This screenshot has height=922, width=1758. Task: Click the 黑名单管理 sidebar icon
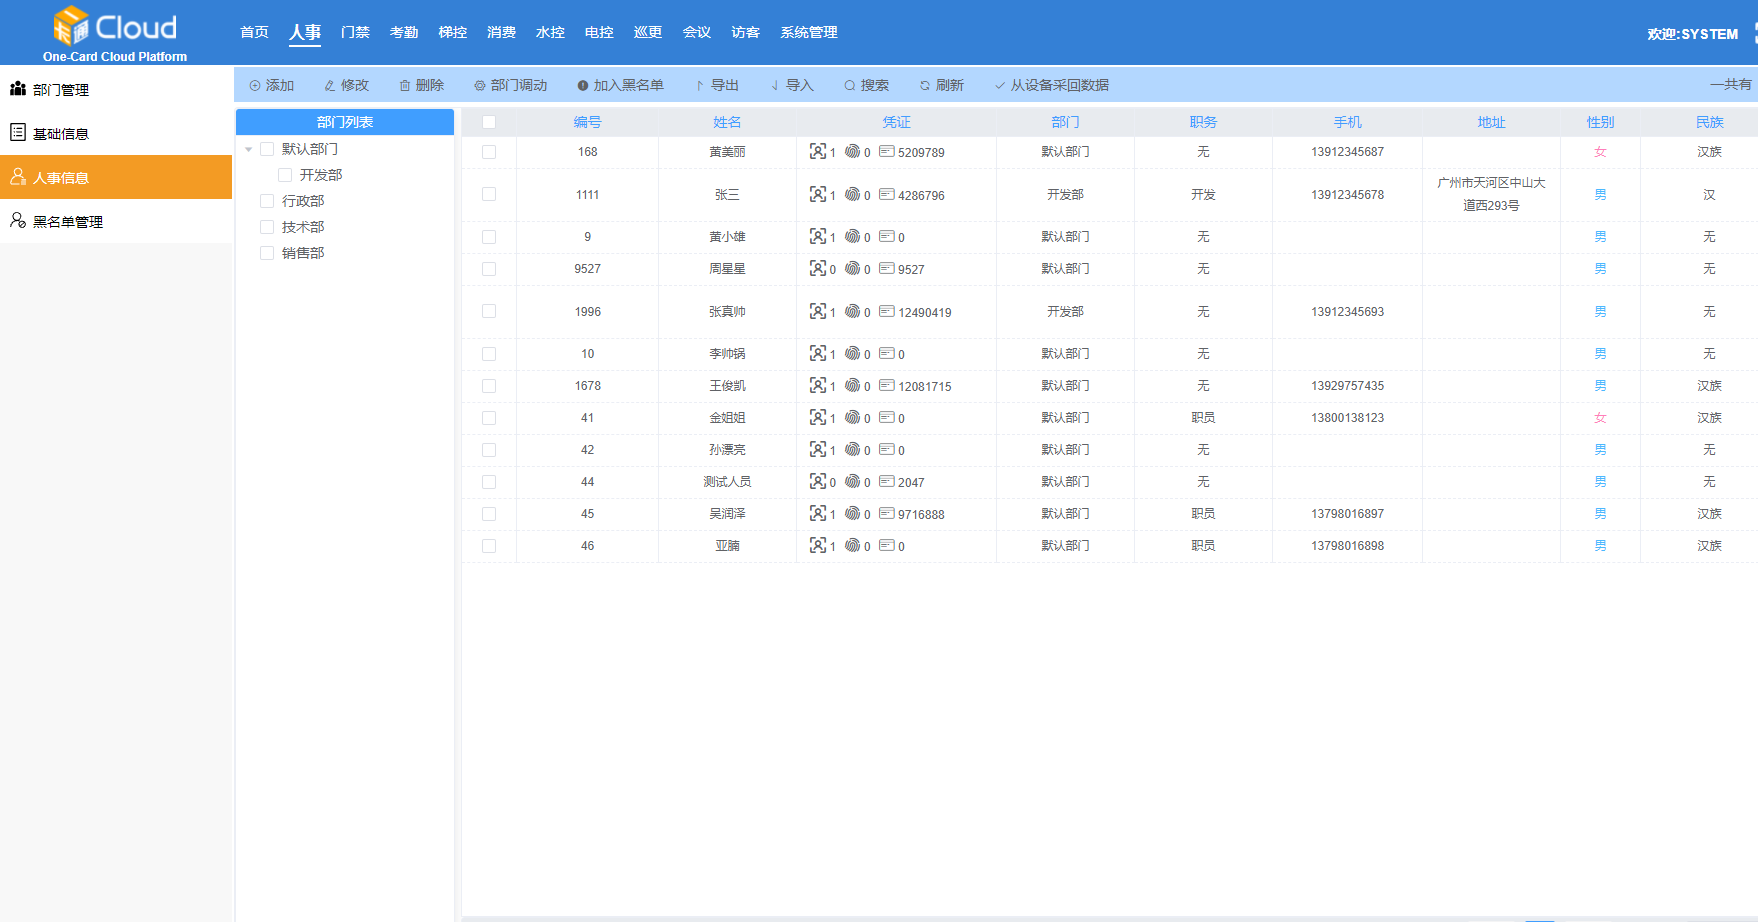[x=18, y=220]
